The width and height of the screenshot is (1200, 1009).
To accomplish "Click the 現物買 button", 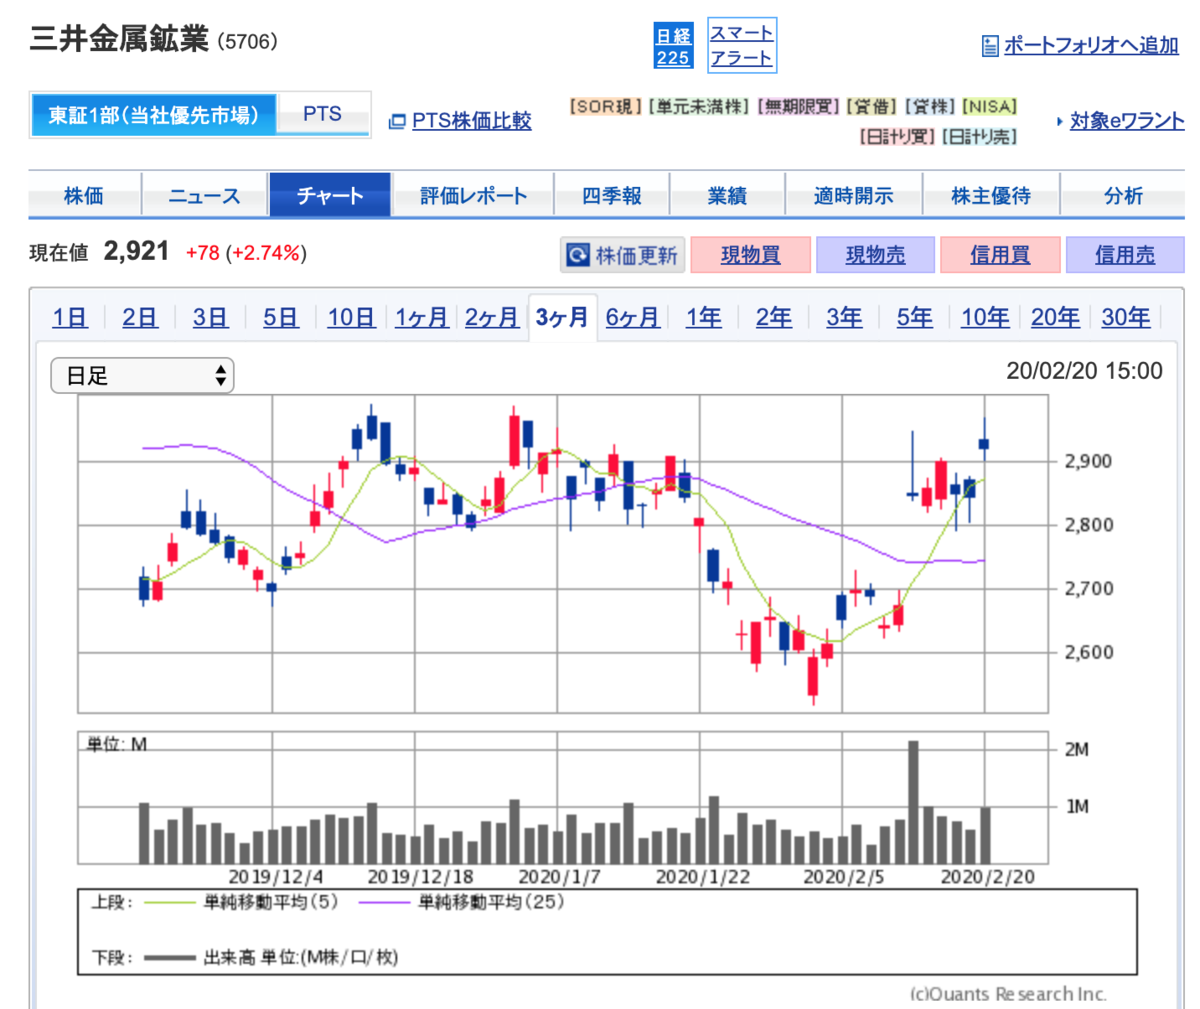I will point(750,255).
